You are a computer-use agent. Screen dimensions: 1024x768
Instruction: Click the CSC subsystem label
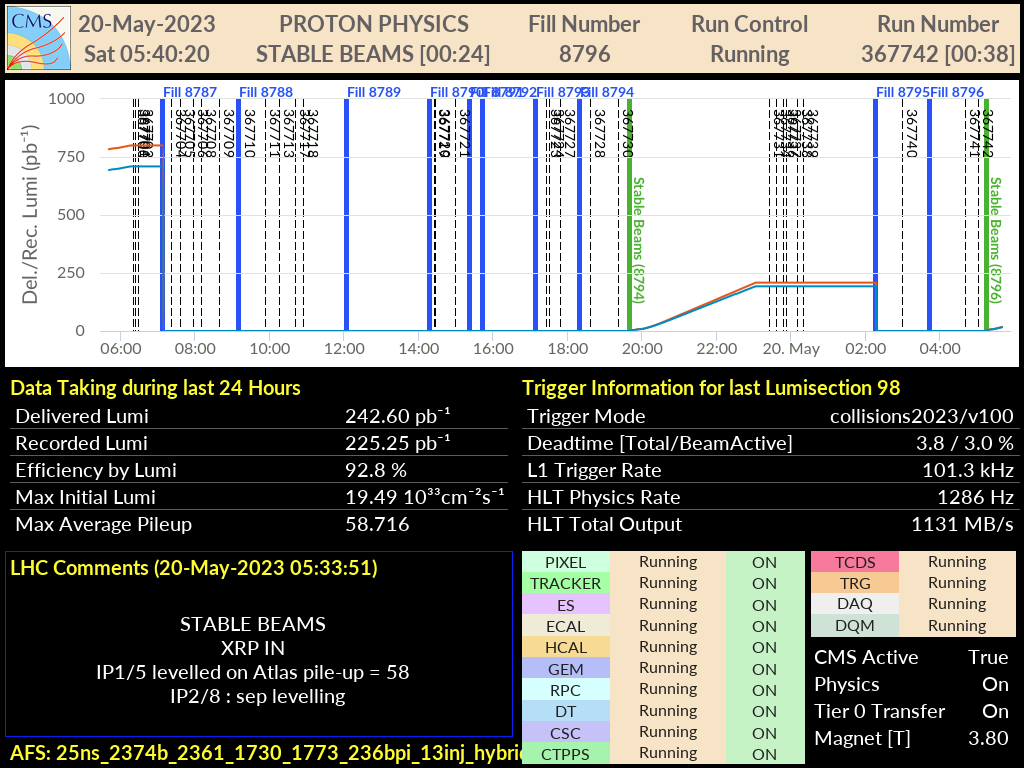[x=566, y=733]
